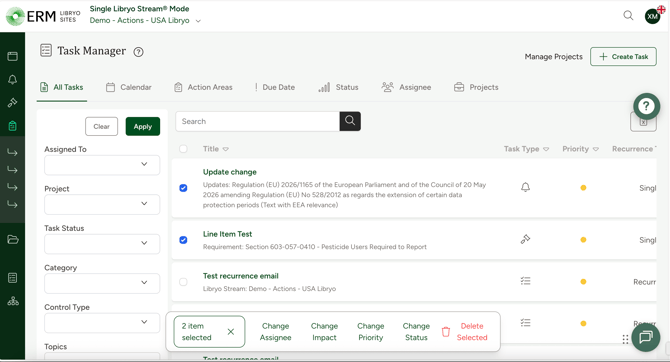
Task: Expand the Assigned To dropdown
Action: [102, 165]
